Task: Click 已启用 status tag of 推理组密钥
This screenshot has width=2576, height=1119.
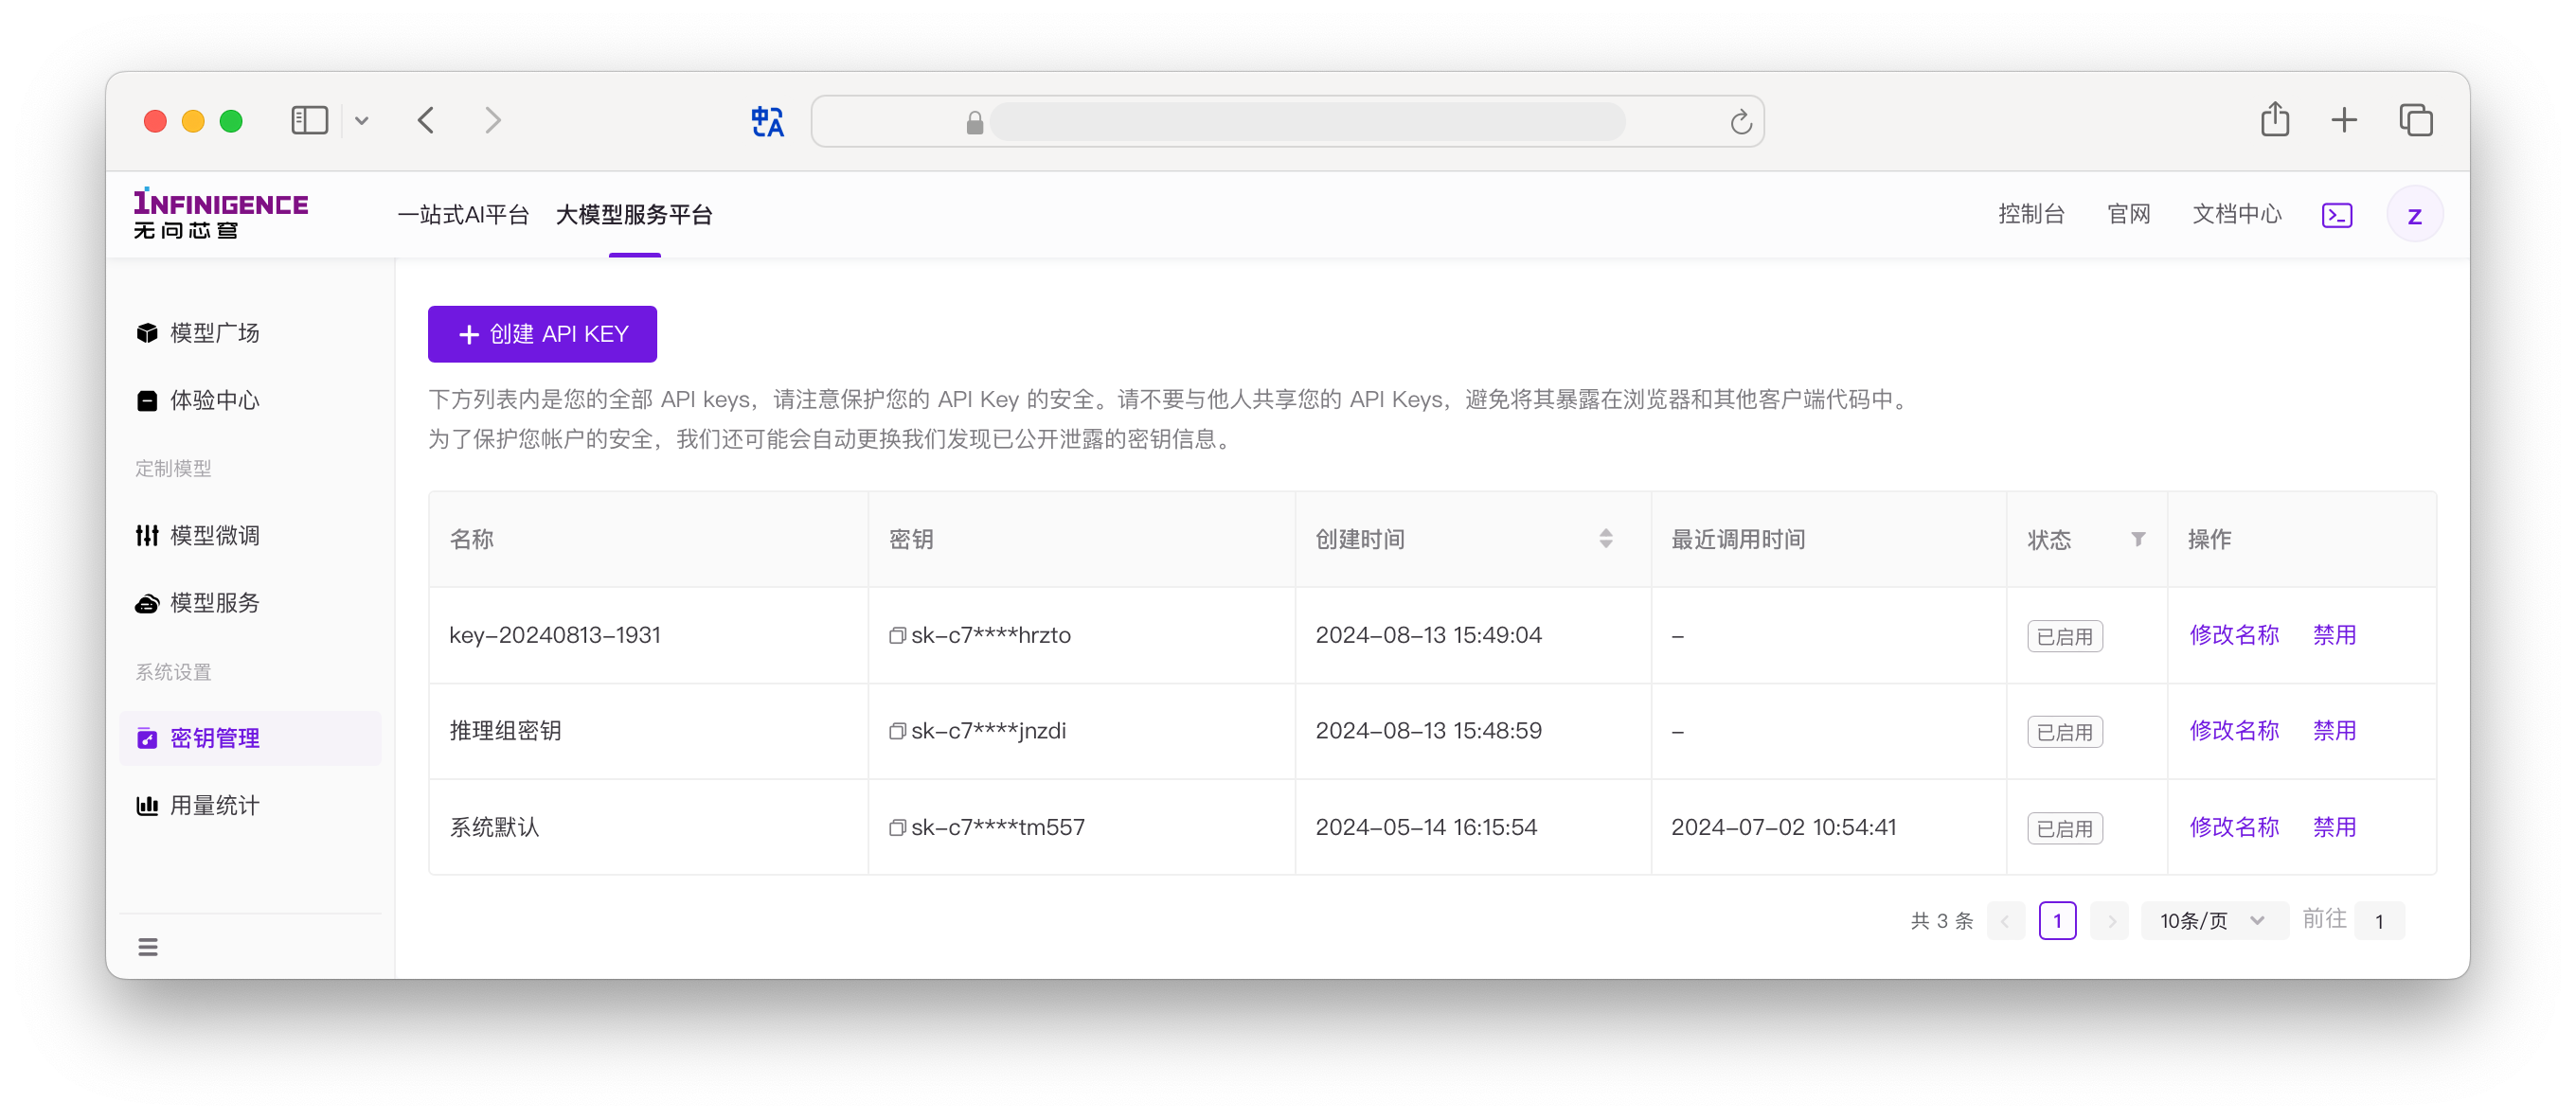Action: coord(2065,732)
